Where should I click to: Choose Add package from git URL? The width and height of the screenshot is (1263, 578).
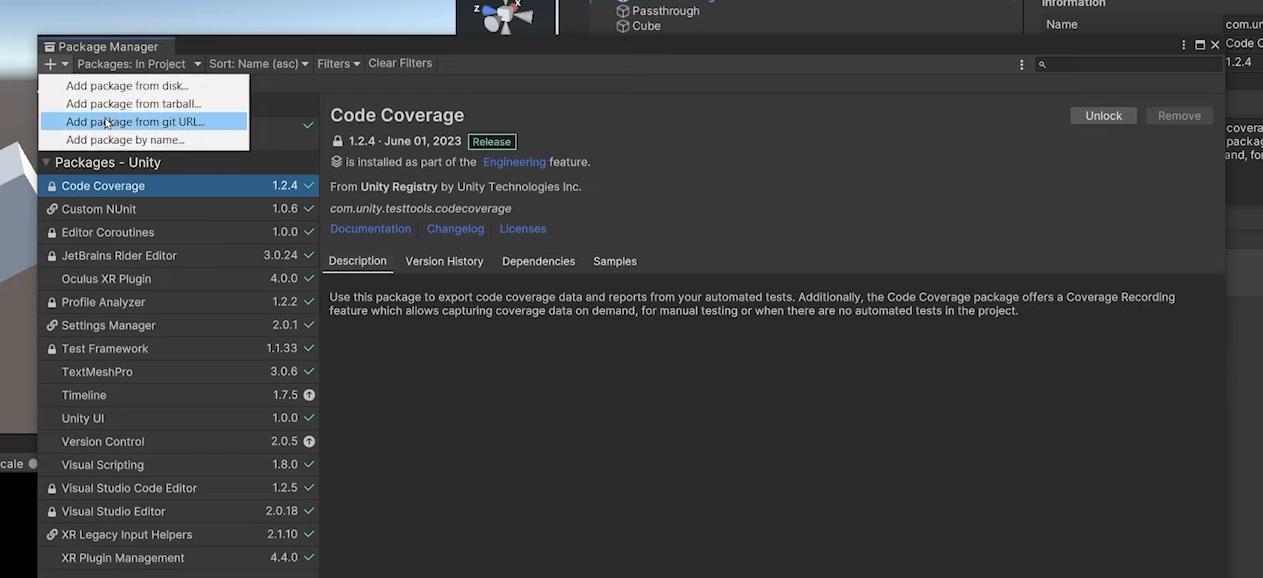(143, 122)
